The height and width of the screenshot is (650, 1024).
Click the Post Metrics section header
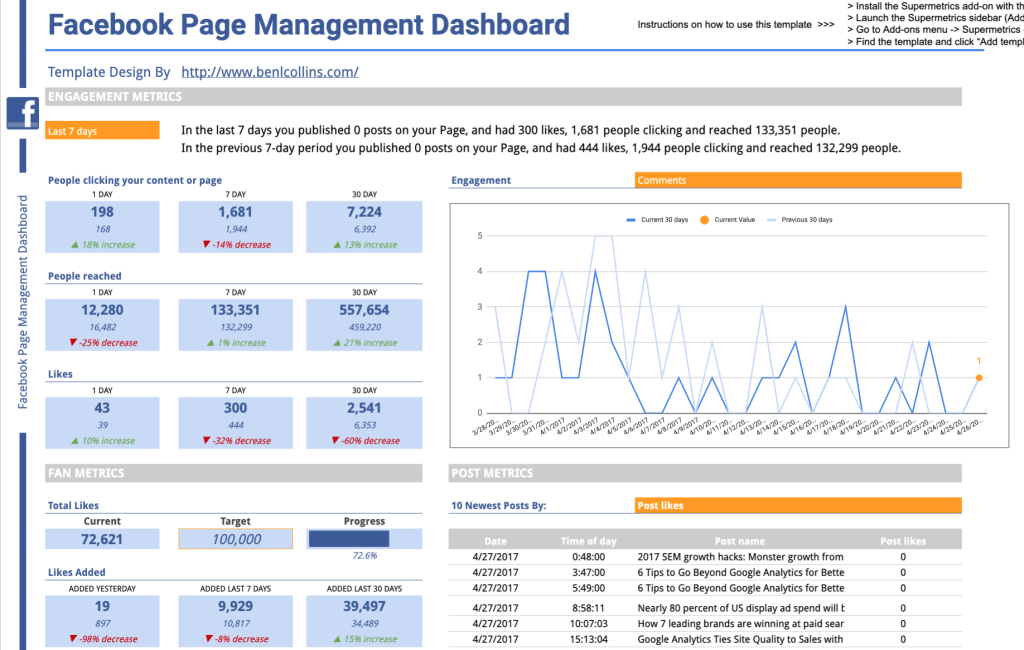point(492,473)
